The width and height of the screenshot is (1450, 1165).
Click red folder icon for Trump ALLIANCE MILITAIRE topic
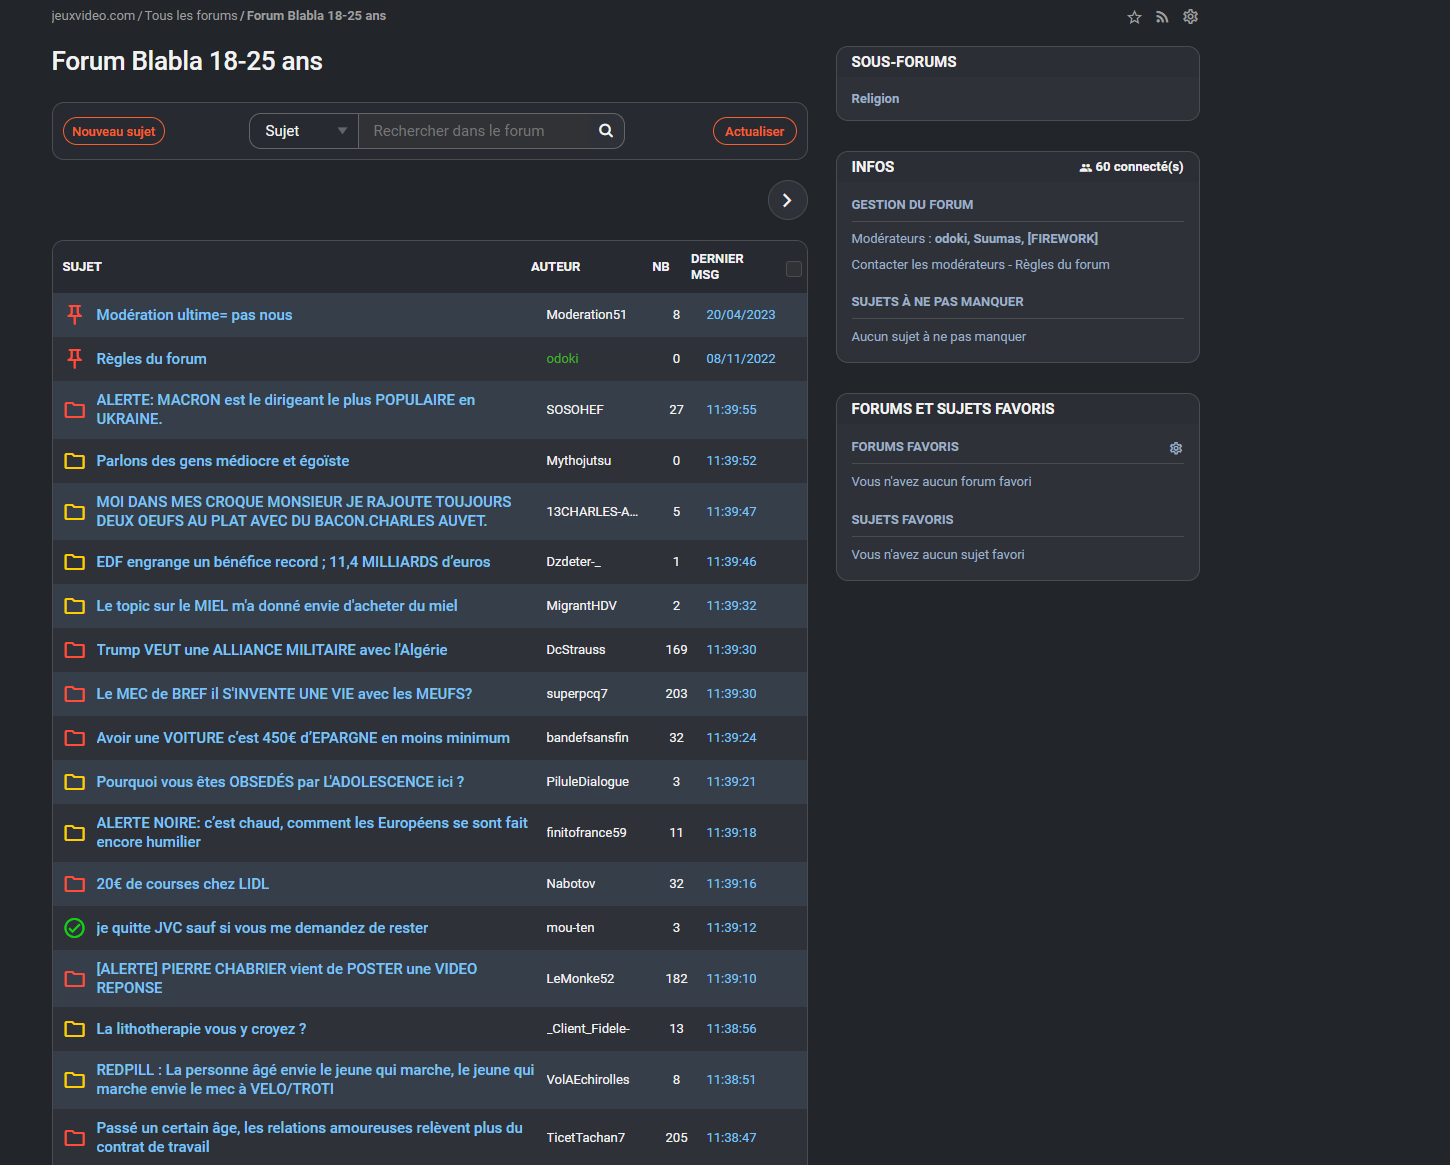(x=74, y=650)
